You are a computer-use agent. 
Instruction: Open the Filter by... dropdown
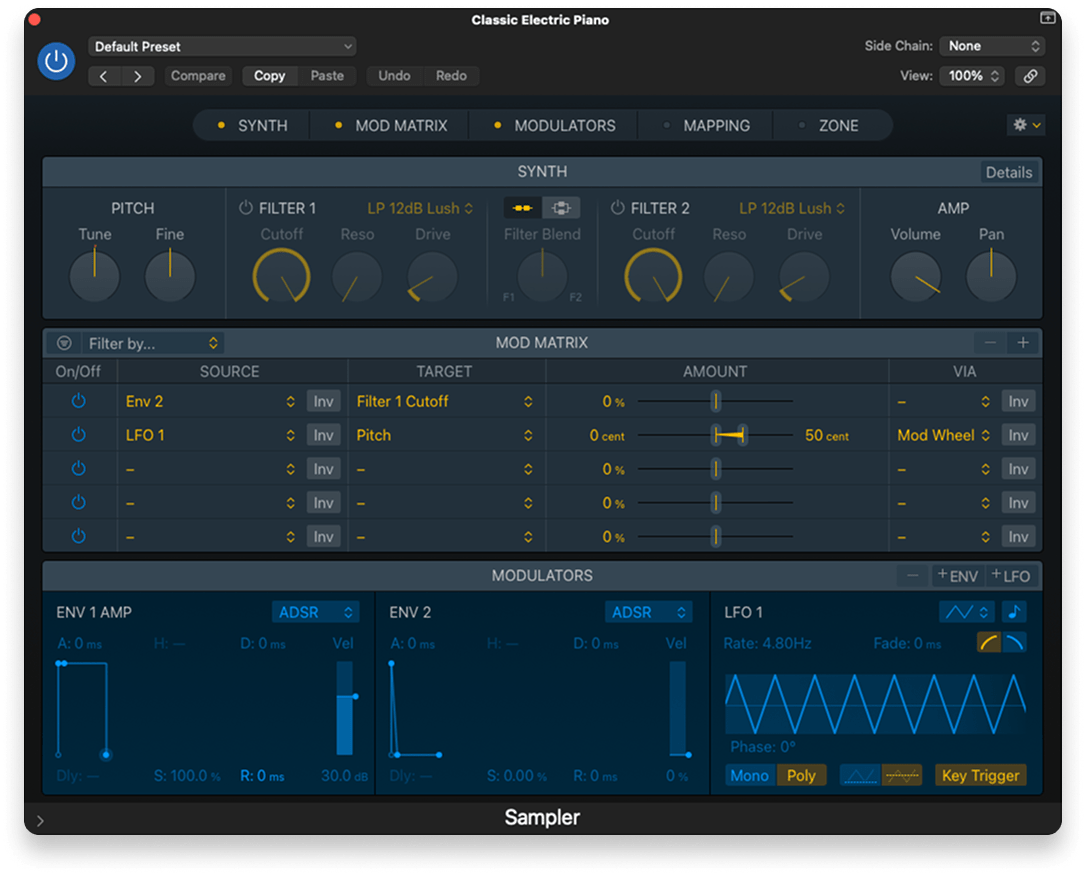point(153,343)
